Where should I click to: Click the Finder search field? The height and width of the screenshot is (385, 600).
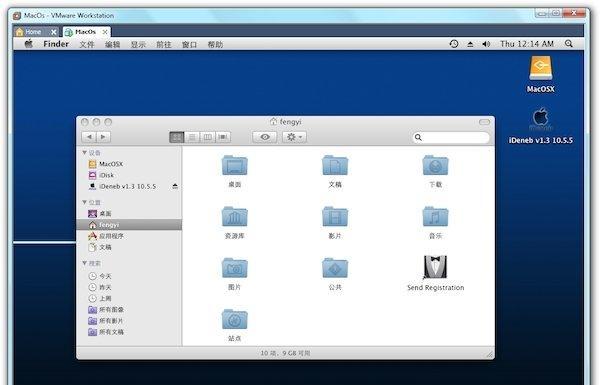tap(451, 137)
